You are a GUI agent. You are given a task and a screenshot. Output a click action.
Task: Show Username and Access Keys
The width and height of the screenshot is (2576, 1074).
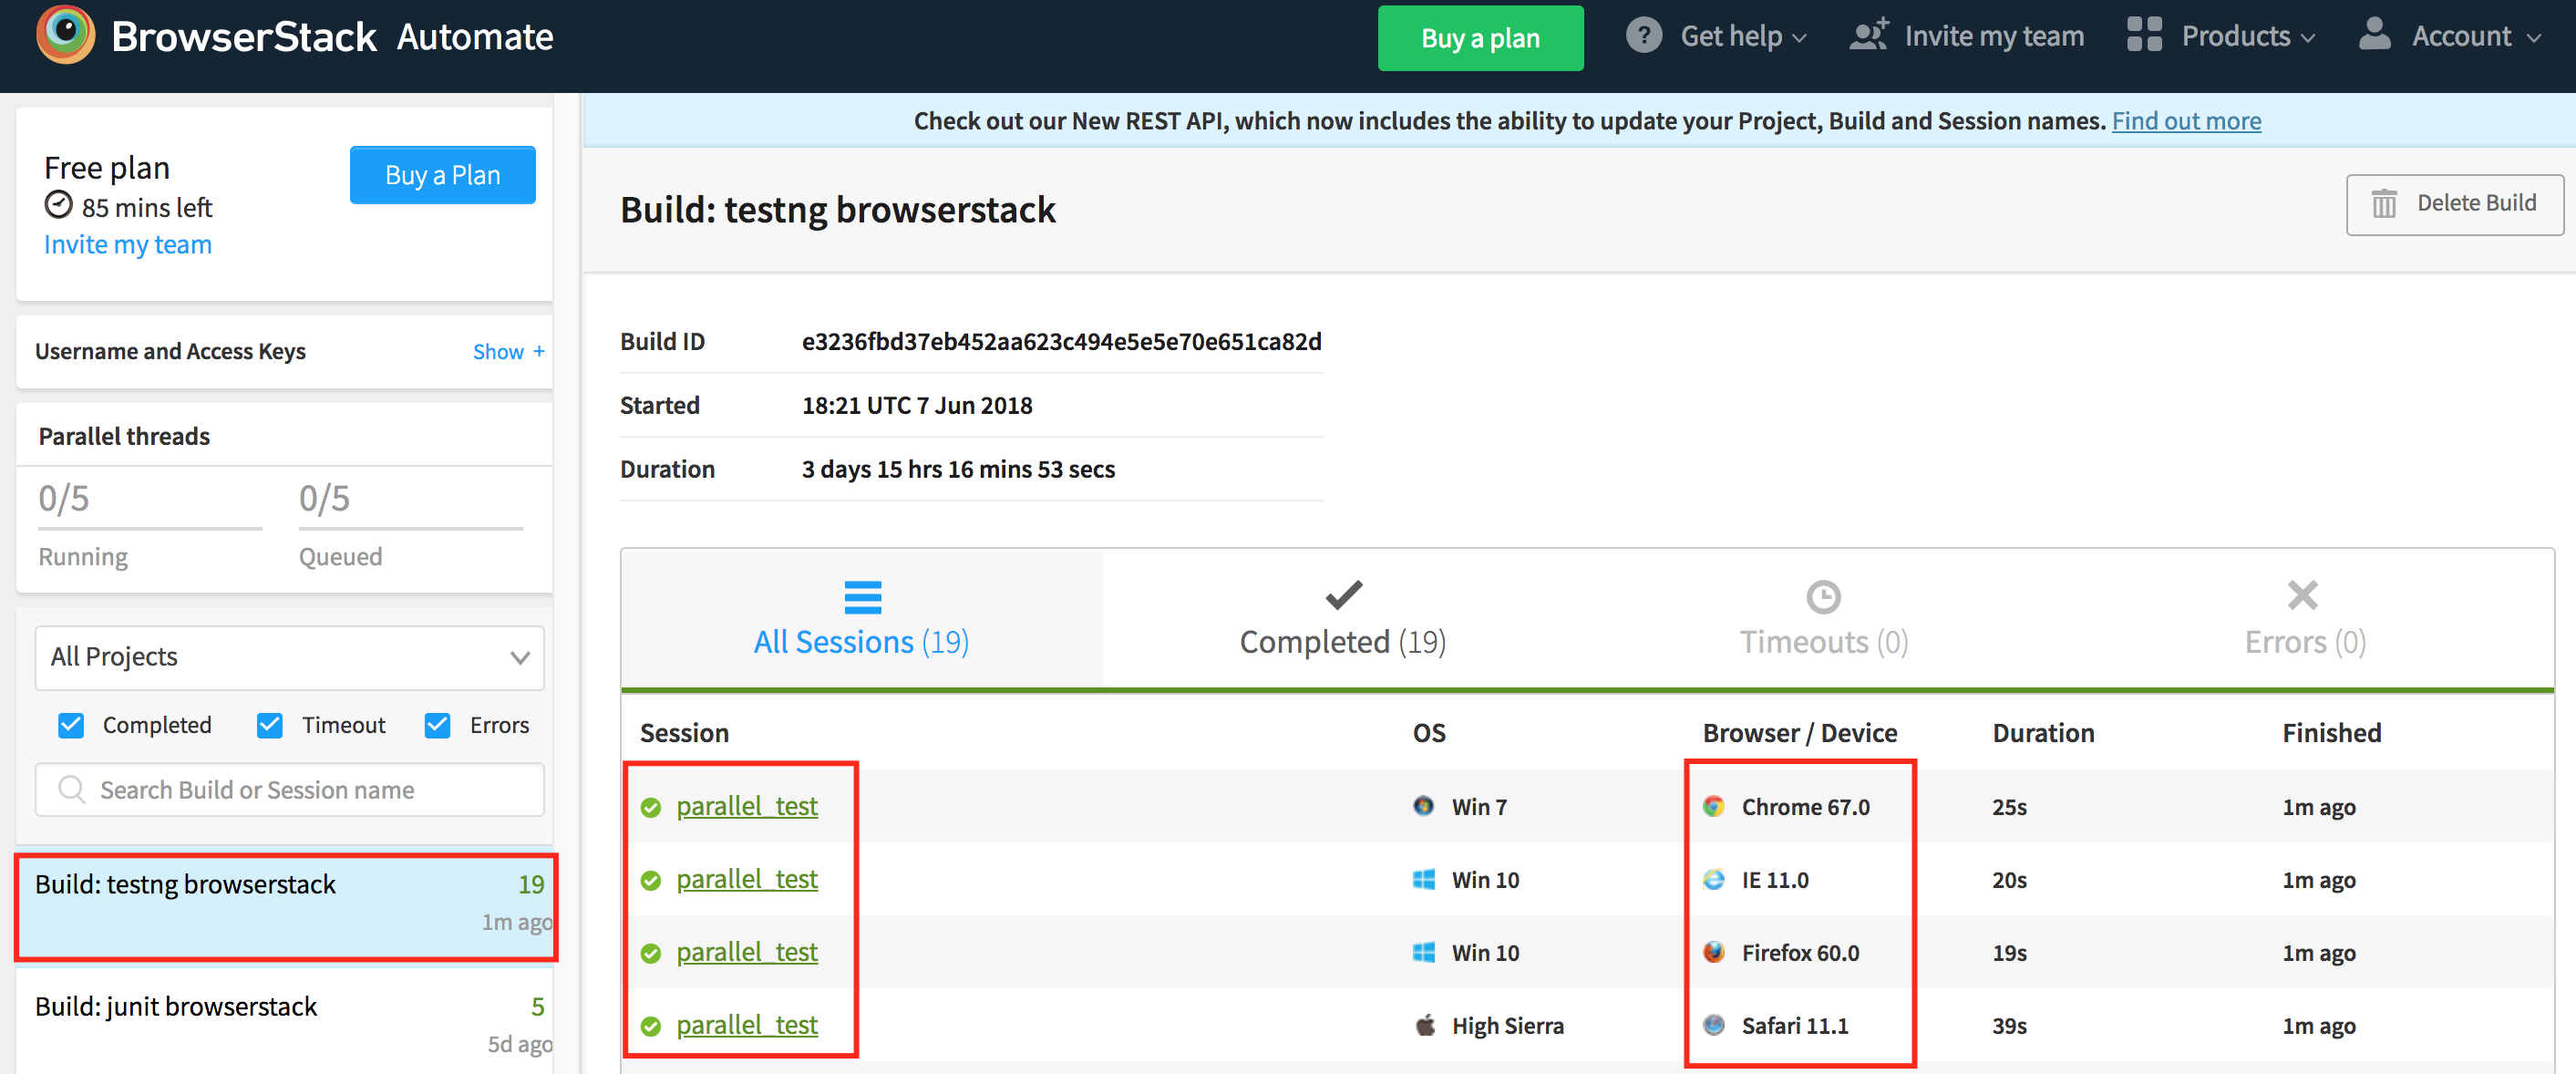509,351
